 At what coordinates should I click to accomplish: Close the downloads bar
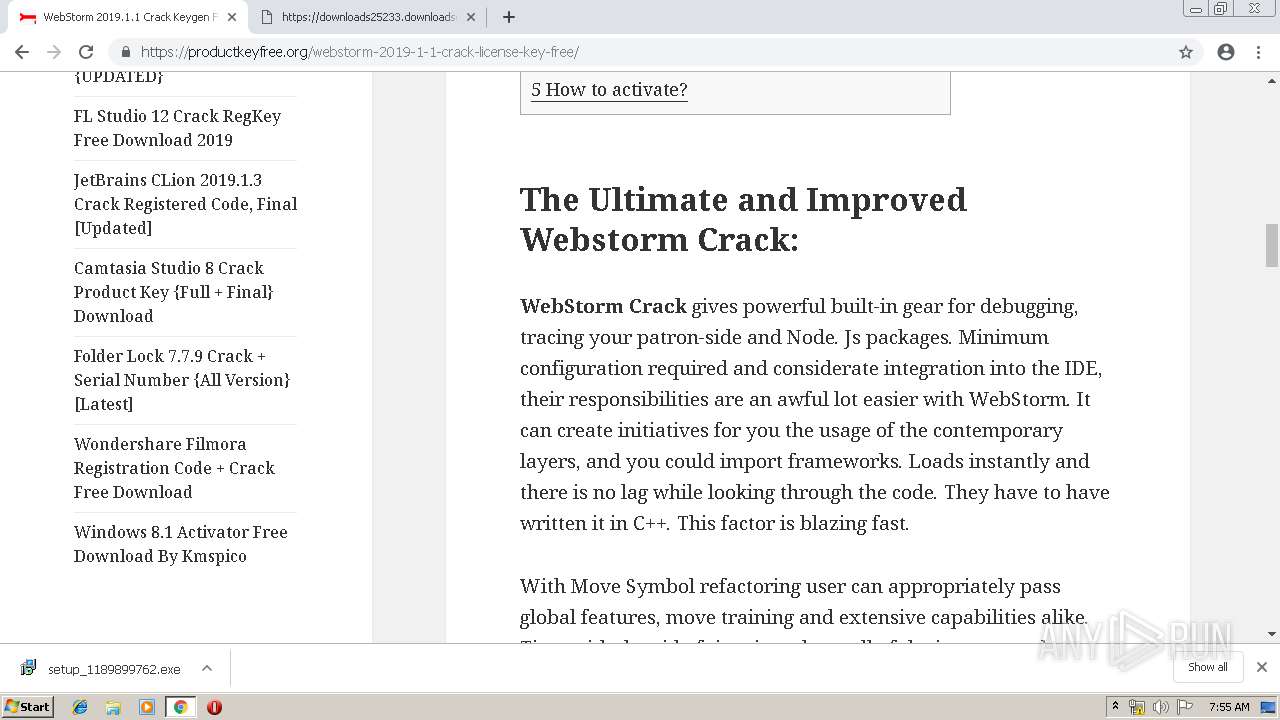(1262, 667)
